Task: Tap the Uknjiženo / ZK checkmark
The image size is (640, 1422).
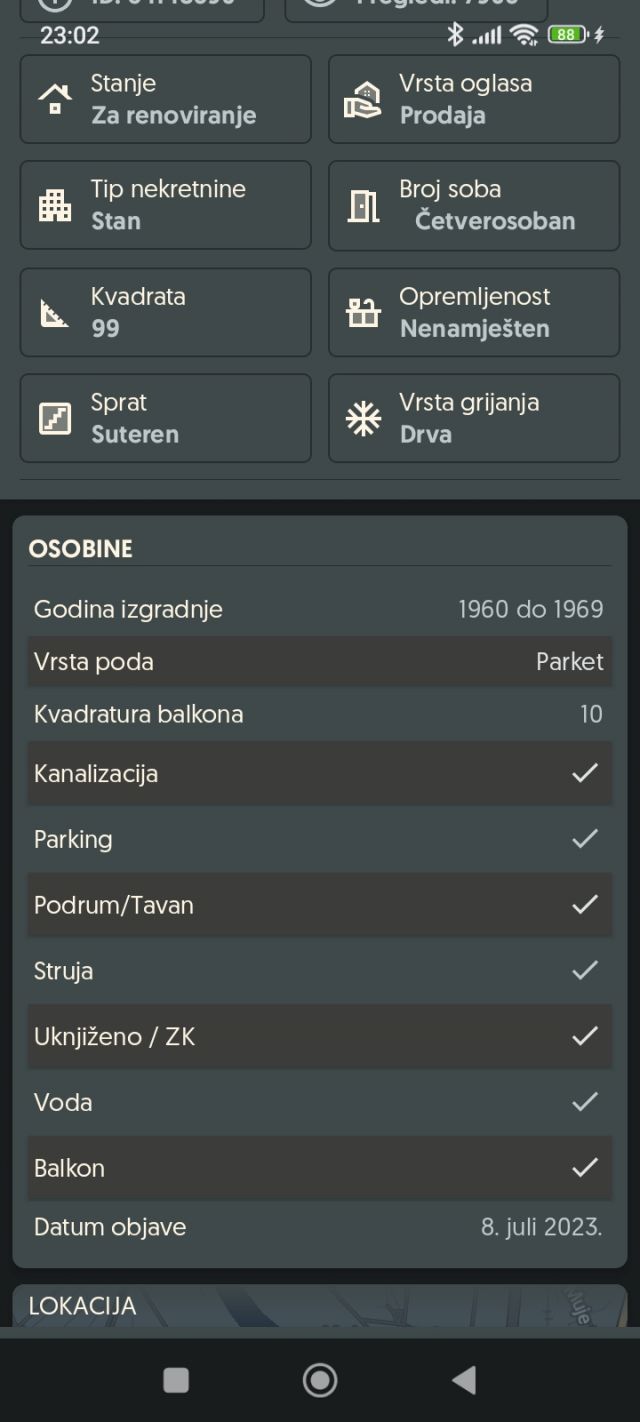Action: point(585,1037)
